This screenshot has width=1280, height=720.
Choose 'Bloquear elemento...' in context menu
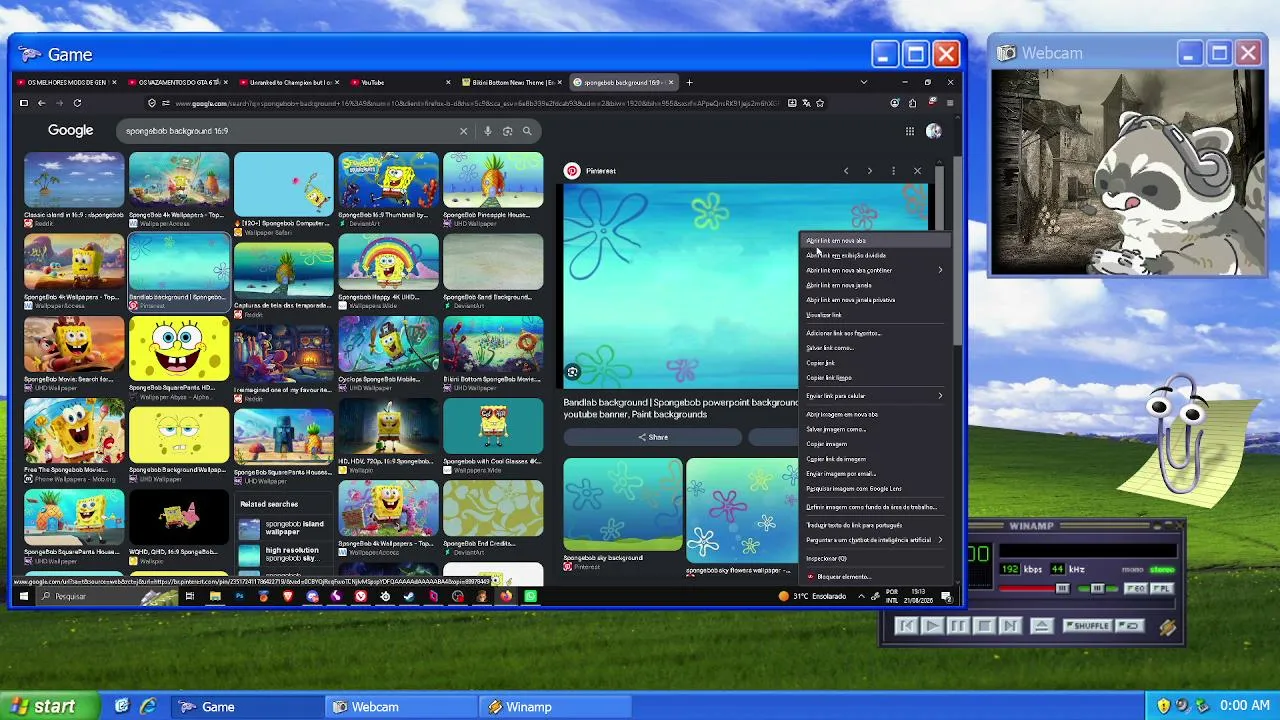(874, 577)
